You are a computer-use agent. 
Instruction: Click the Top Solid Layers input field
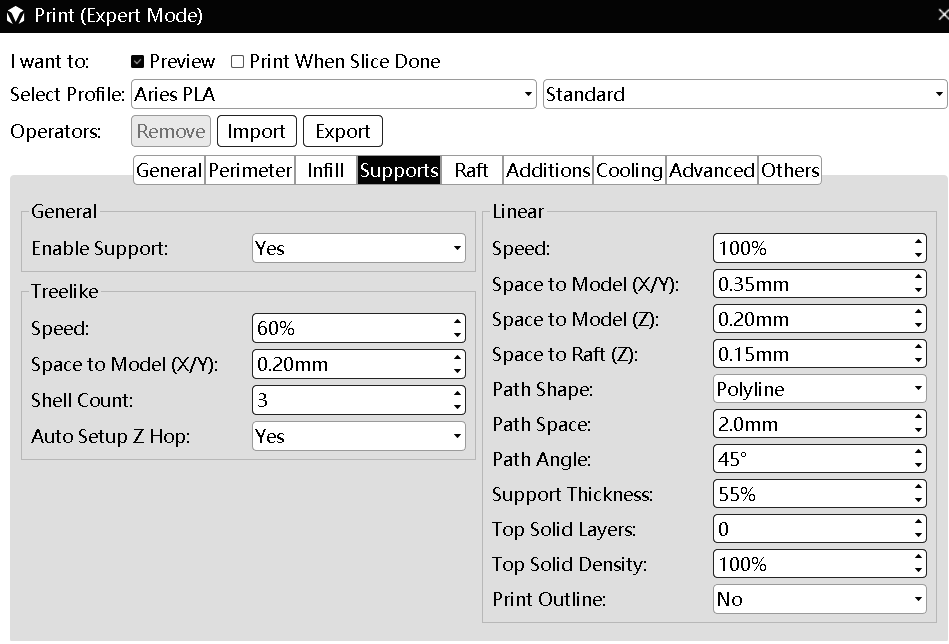(800, 529)
